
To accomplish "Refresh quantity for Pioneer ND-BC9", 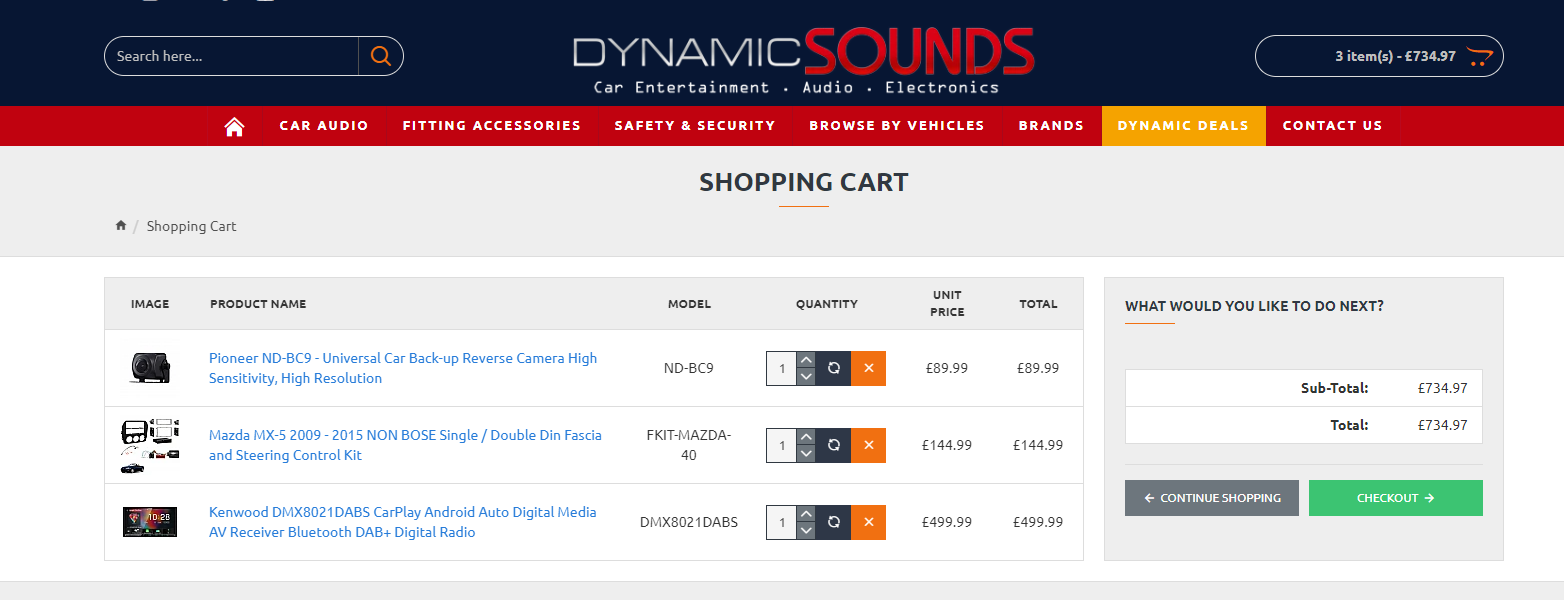I will tap(833, 368).
